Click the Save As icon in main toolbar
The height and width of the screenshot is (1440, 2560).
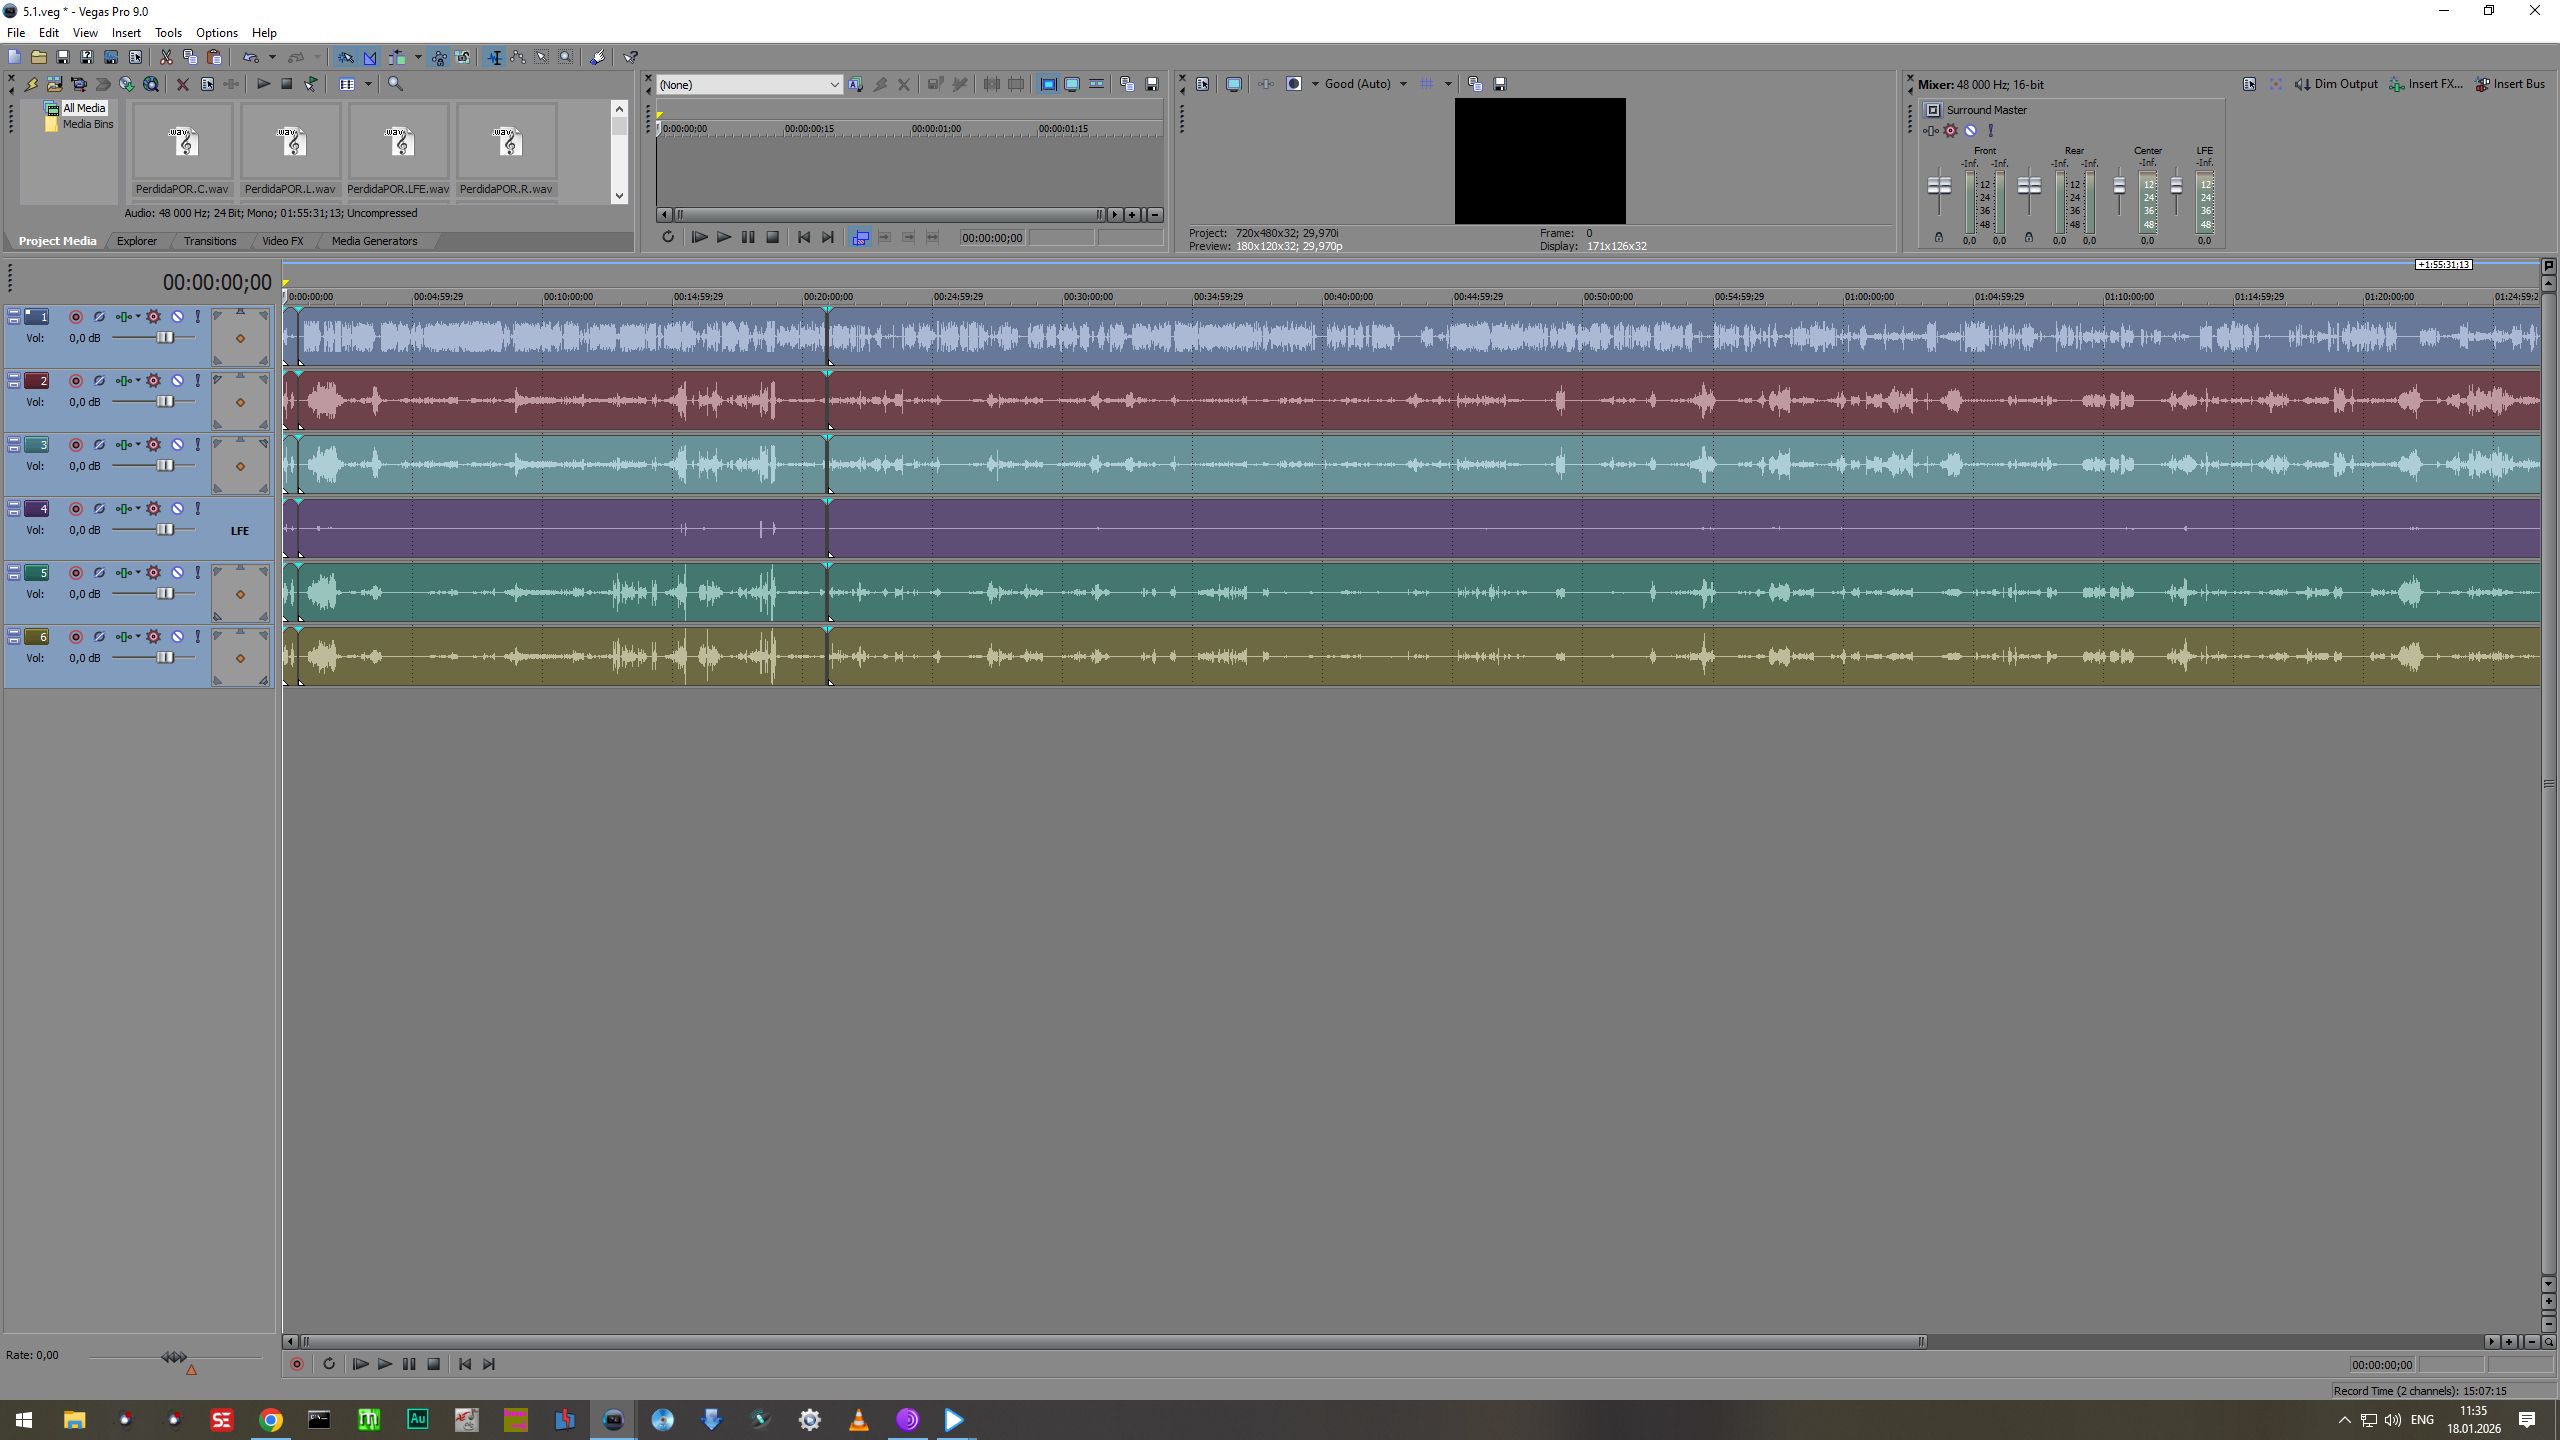(87, 58)
